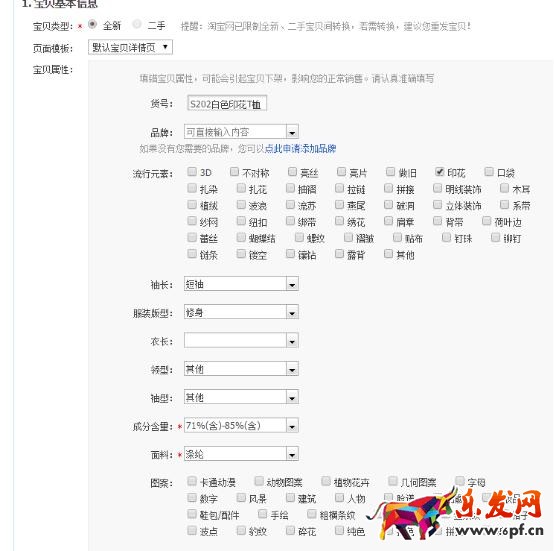This screenshot has width=554, height=551.
Task: Open the 领型 dropdown arrow
Action: pos(292,369)
